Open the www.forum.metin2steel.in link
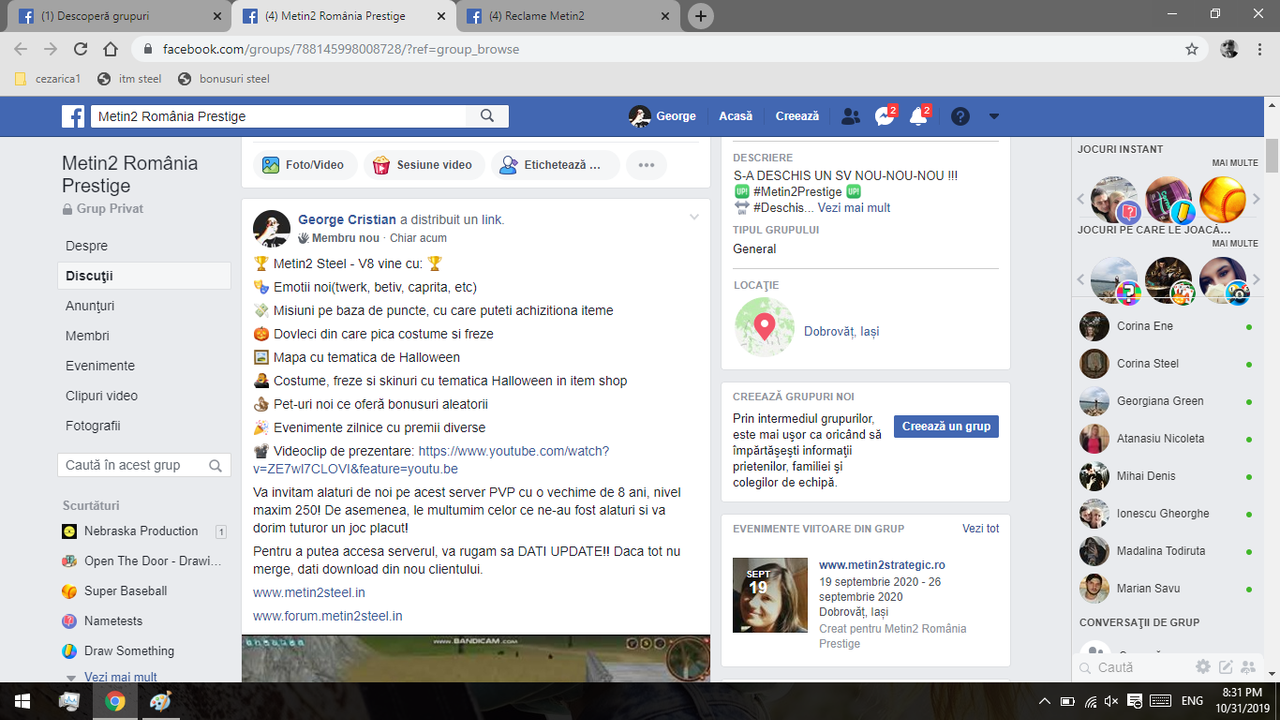Image resolution: width=1280 pixels, height=720 pixels. pyautogui.click(x=328, y=616)
